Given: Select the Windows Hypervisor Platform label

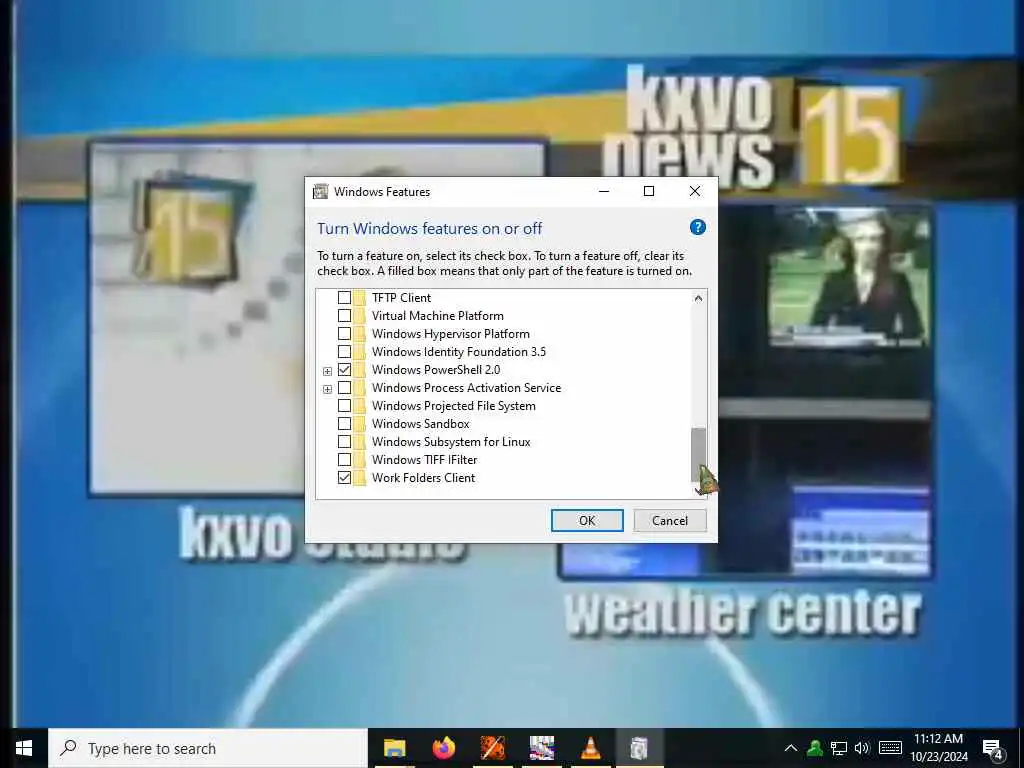Looking at the screenshot, I should [451, 334].
